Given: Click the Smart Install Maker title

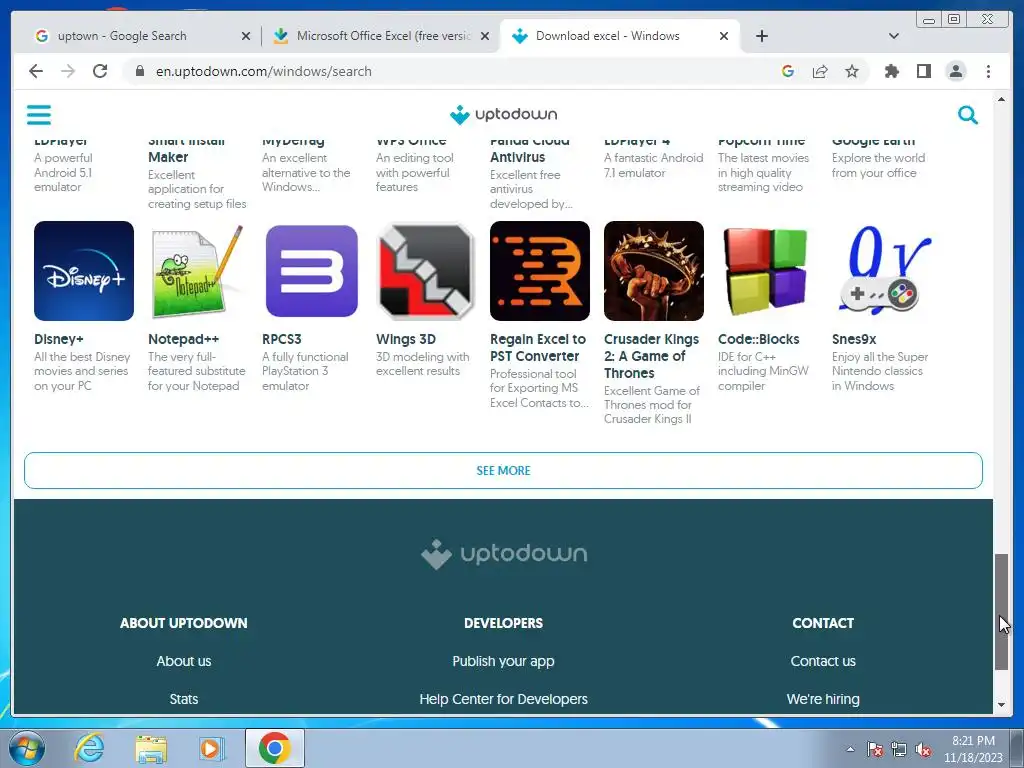Looking at the screenshot, I should click(186, 149).
